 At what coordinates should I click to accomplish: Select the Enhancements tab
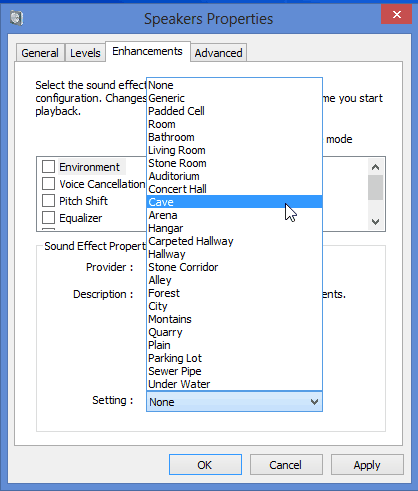pos(147,51)
